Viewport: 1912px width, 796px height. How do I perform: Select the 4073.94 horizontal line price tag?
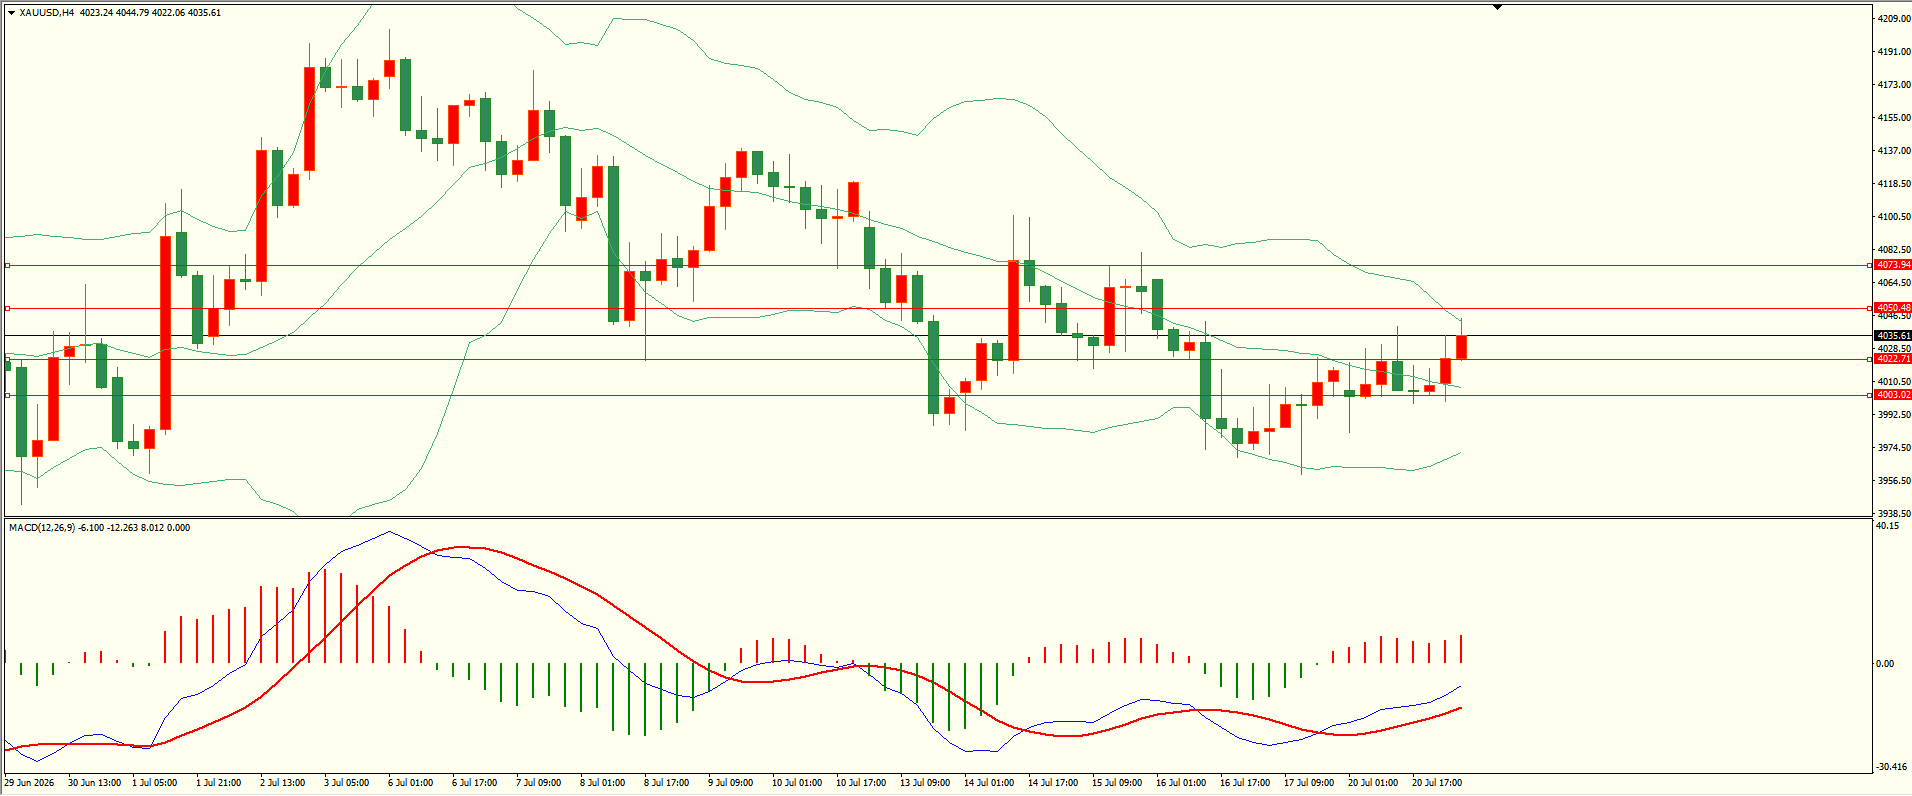(1893, 265)
